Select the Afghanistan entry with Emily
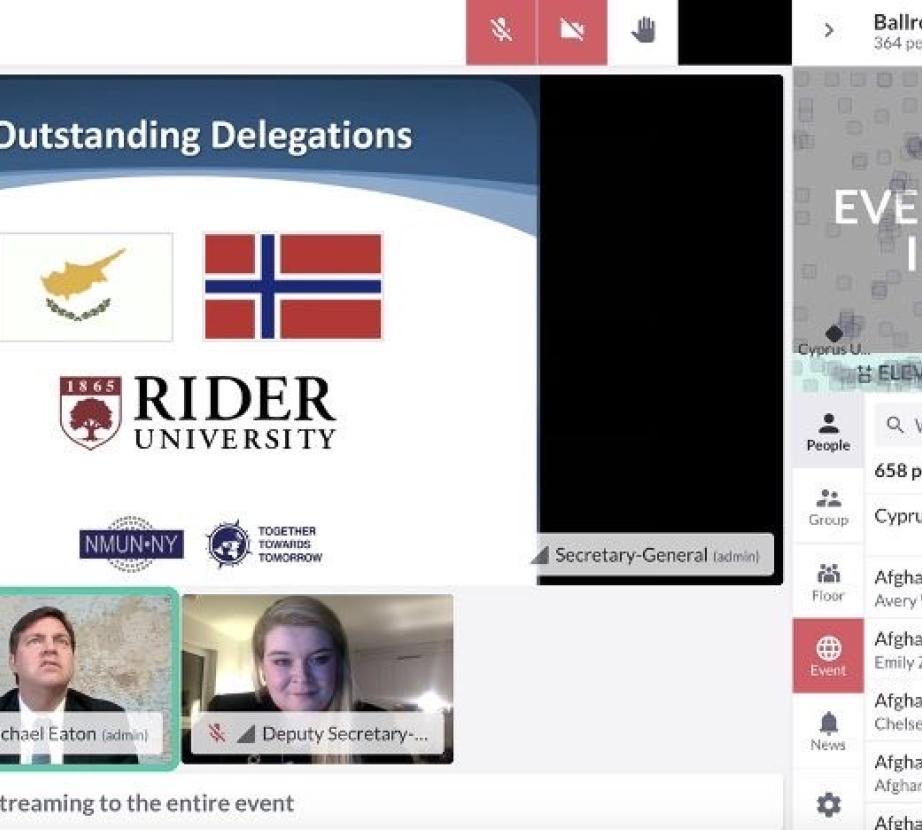This screenshot has width=922, height=830. point(894,650)
